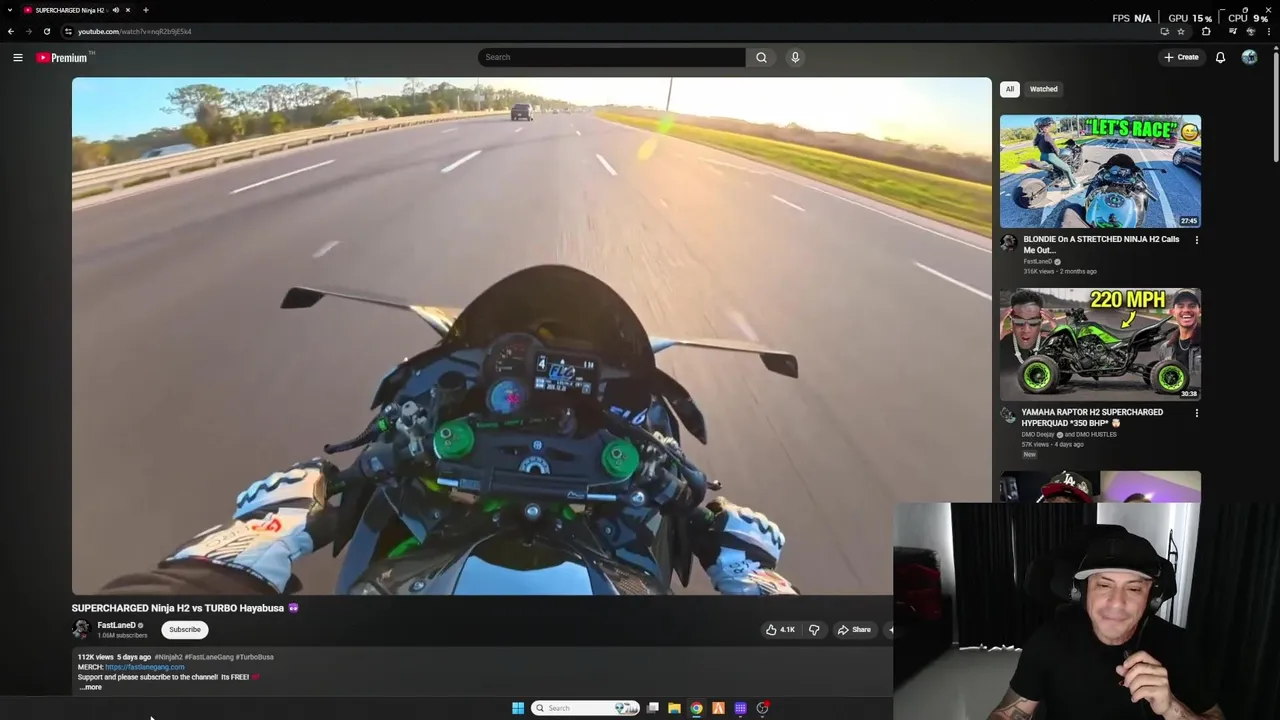Image resolution: width=1280 pixels, height=720 pixels.
Task: Reload the page with refresh icon
Action: coord(46,31)
